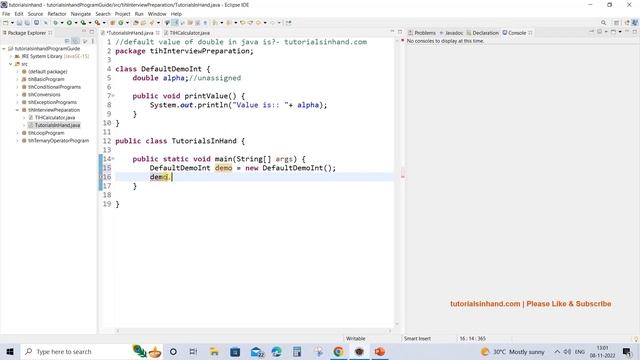The width and height of the screenshot is (640, 360).
Task: Open Chrome from the taskbar
Action: pos(338,352)
